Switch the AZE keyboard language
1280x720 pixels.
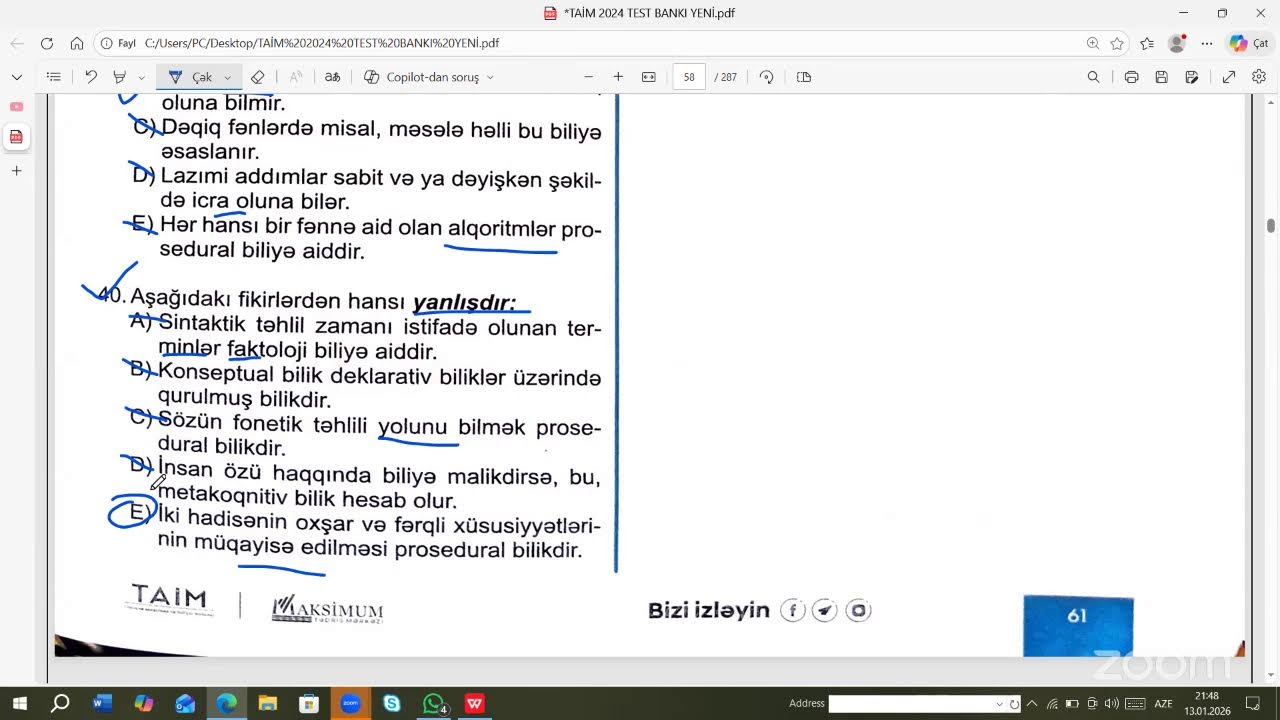tap(1164, 703)
